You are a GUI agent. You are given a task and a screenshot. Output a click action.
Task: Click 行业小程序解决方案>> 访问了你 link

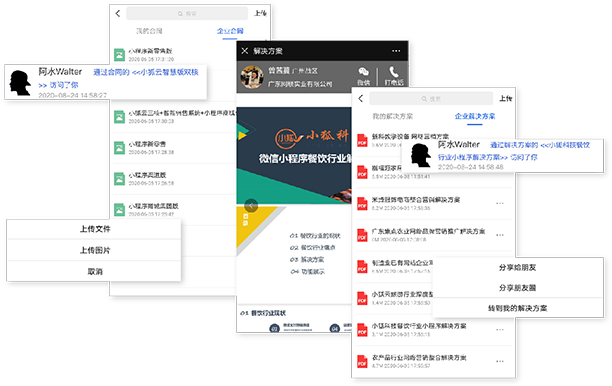pos(487,157)
